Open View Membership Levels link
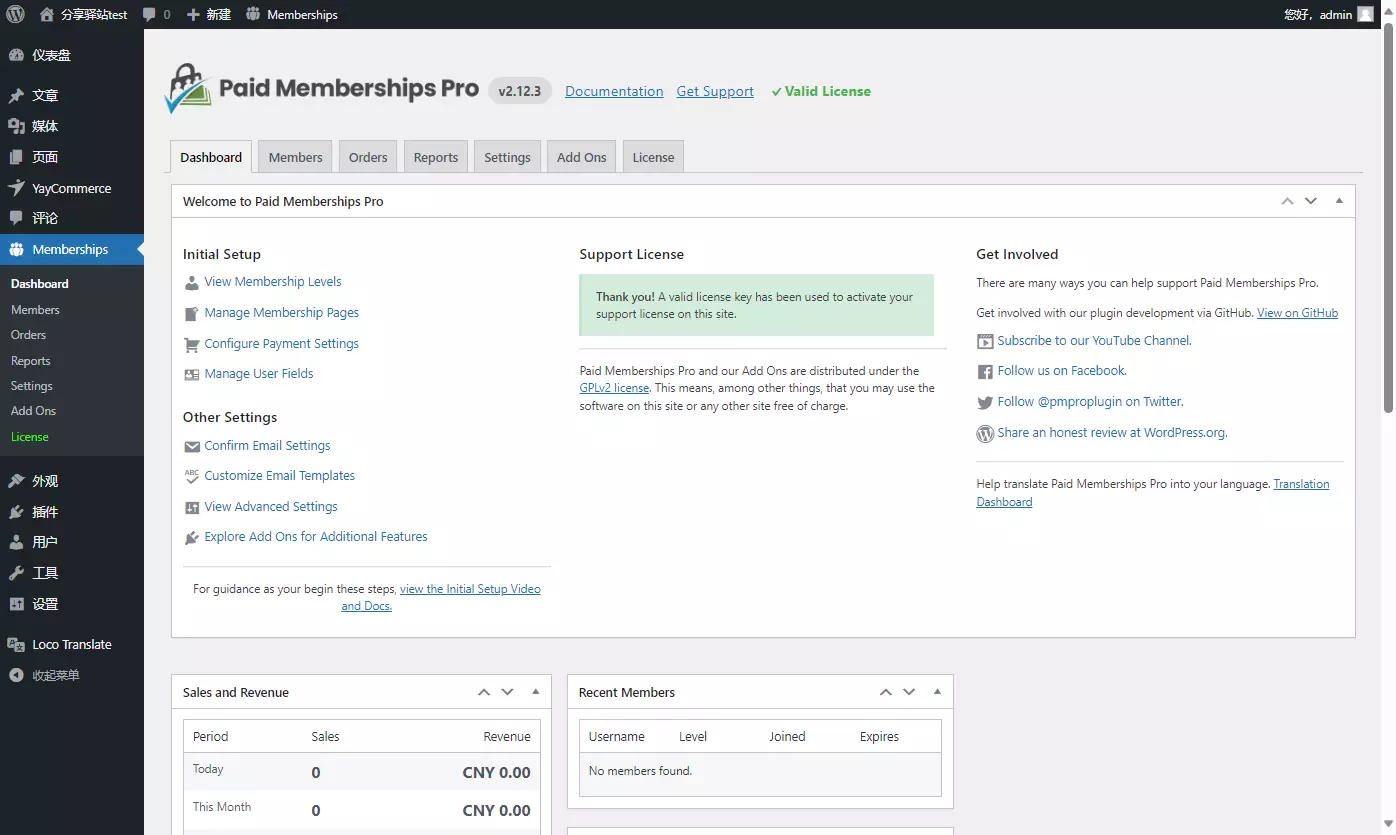Viewport: 1396px width, 835px height. pyautogui.click(x=273, y=282)
